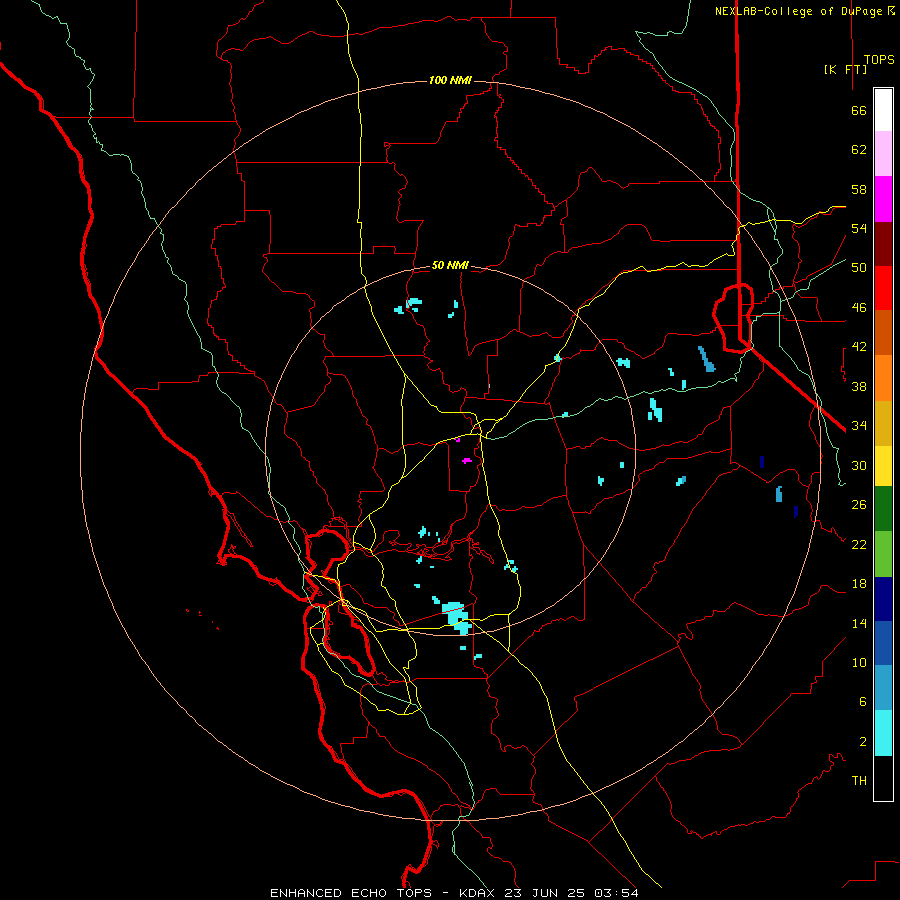Click the "ENHANCED ECHO TOPS" caption text

click(x=351, y=893)
